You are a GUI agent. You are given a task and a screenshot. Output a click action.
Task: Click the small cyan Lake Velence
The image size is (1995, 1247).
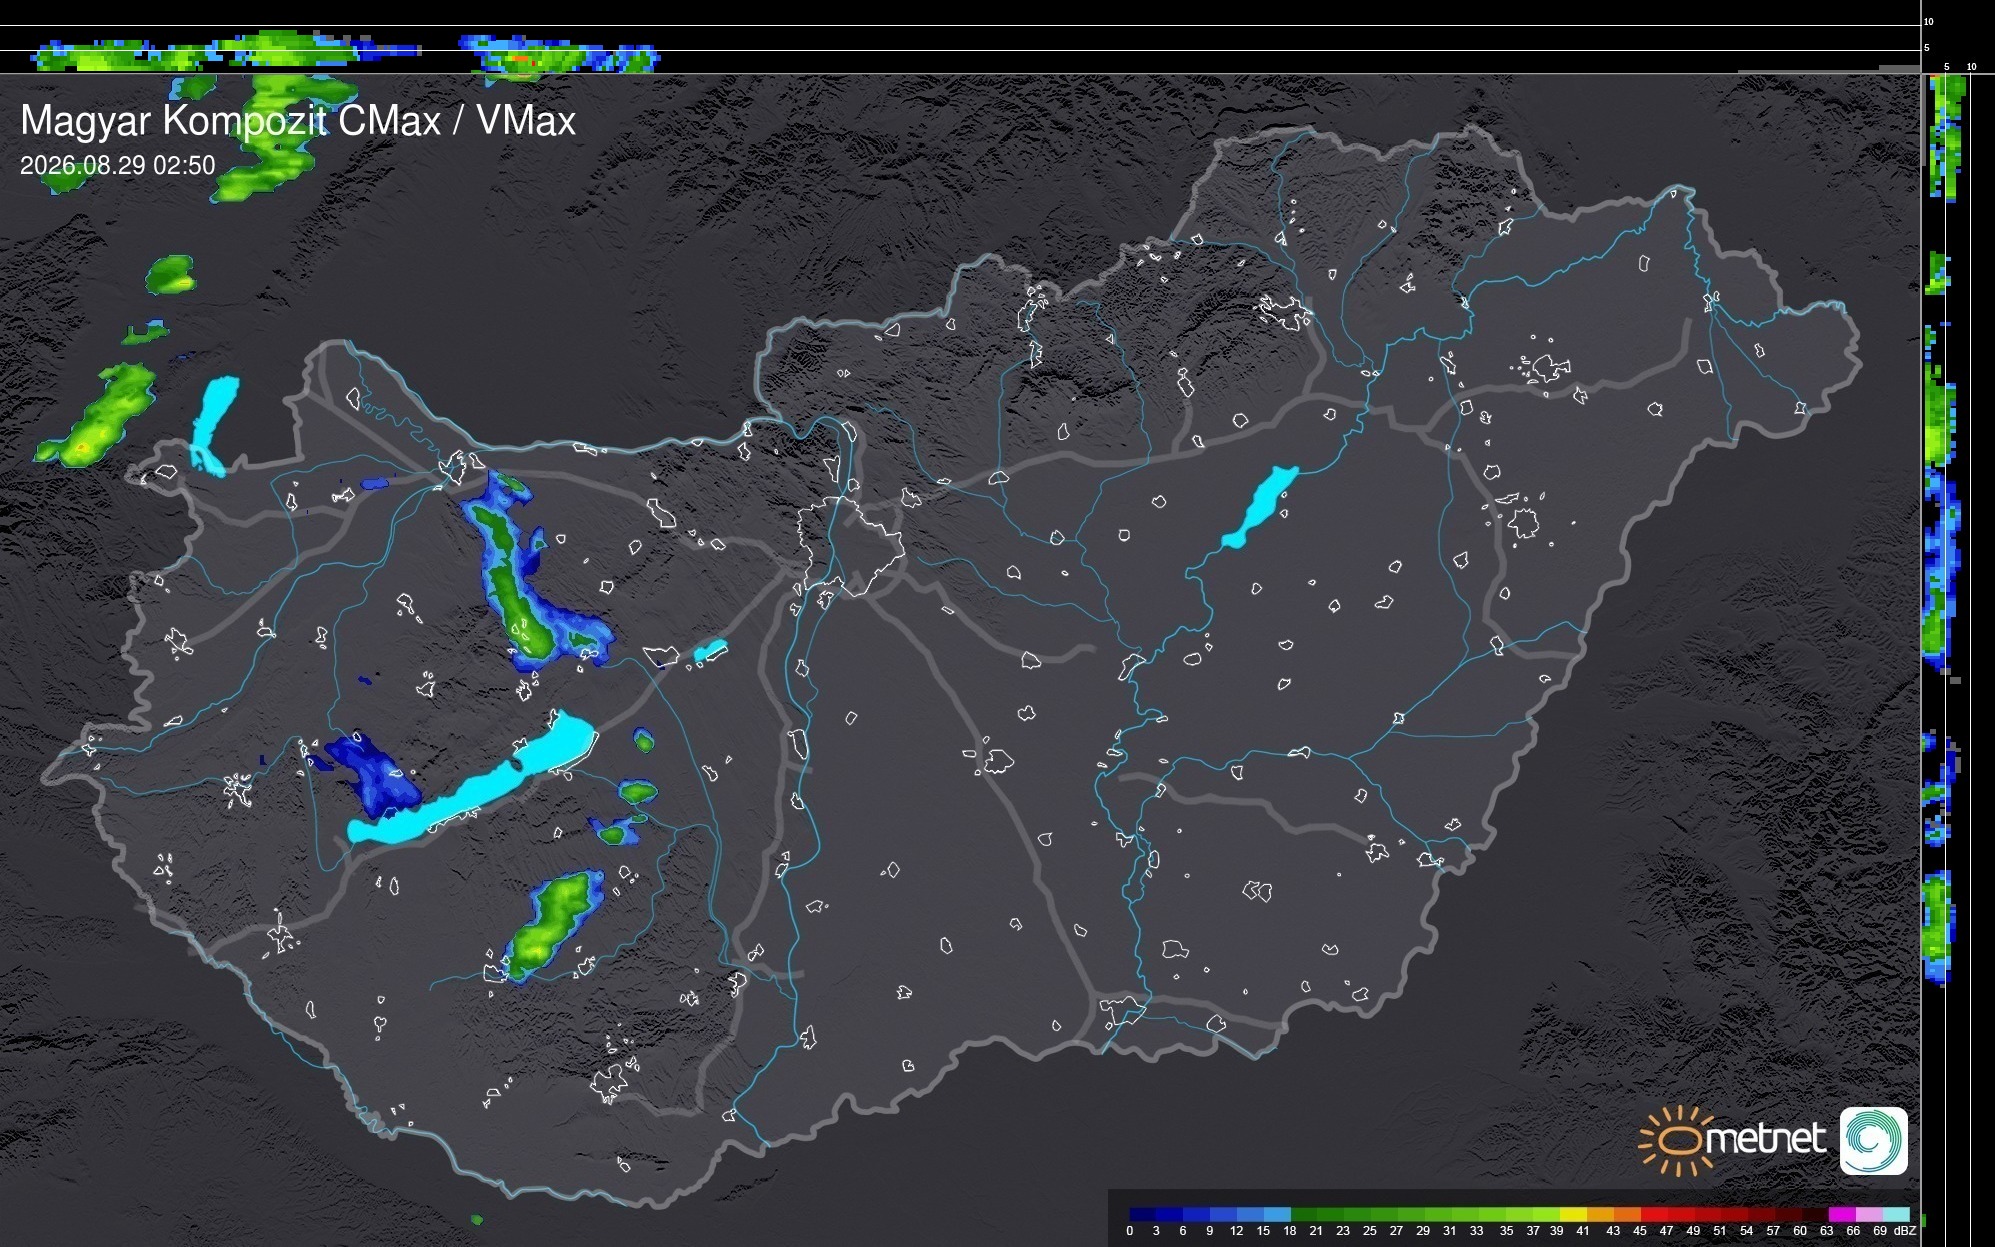pos(710,651)
